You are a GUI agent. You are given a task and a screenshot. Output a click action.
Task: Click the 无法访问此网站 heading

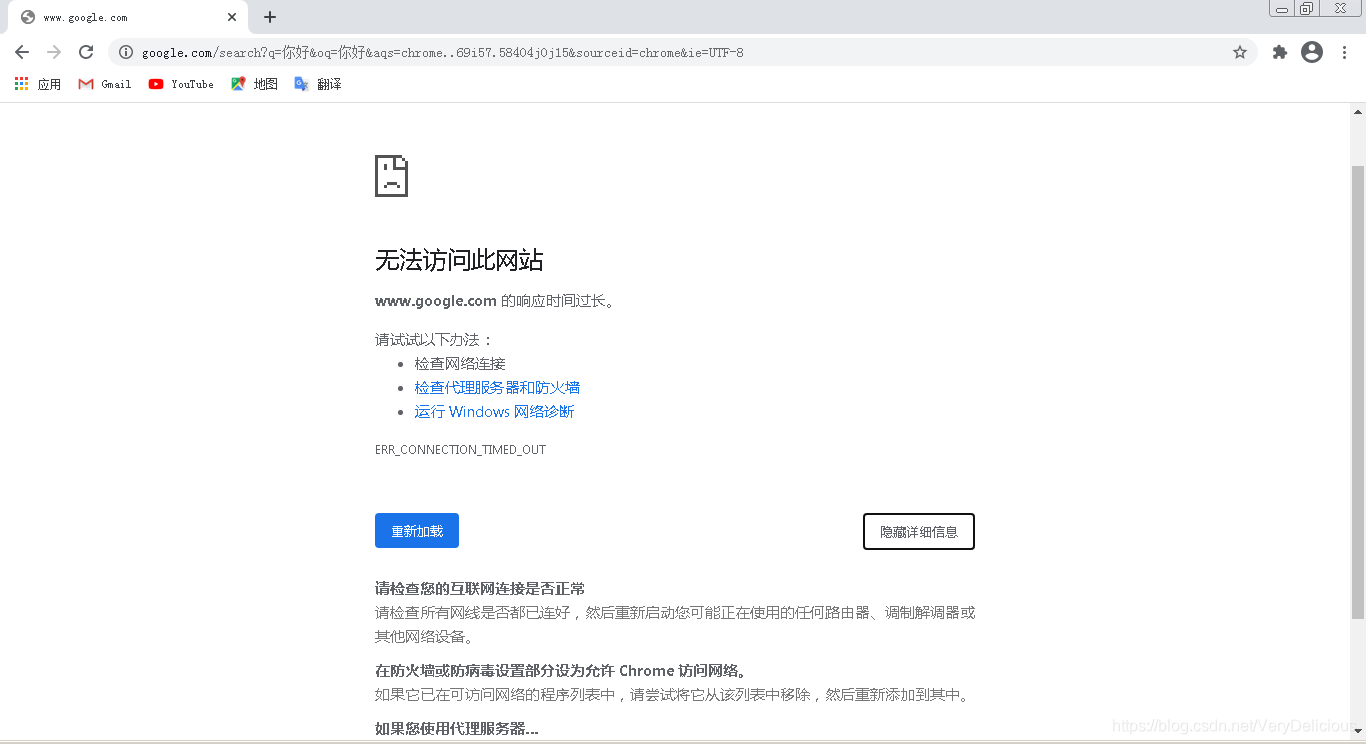[459, 261]
